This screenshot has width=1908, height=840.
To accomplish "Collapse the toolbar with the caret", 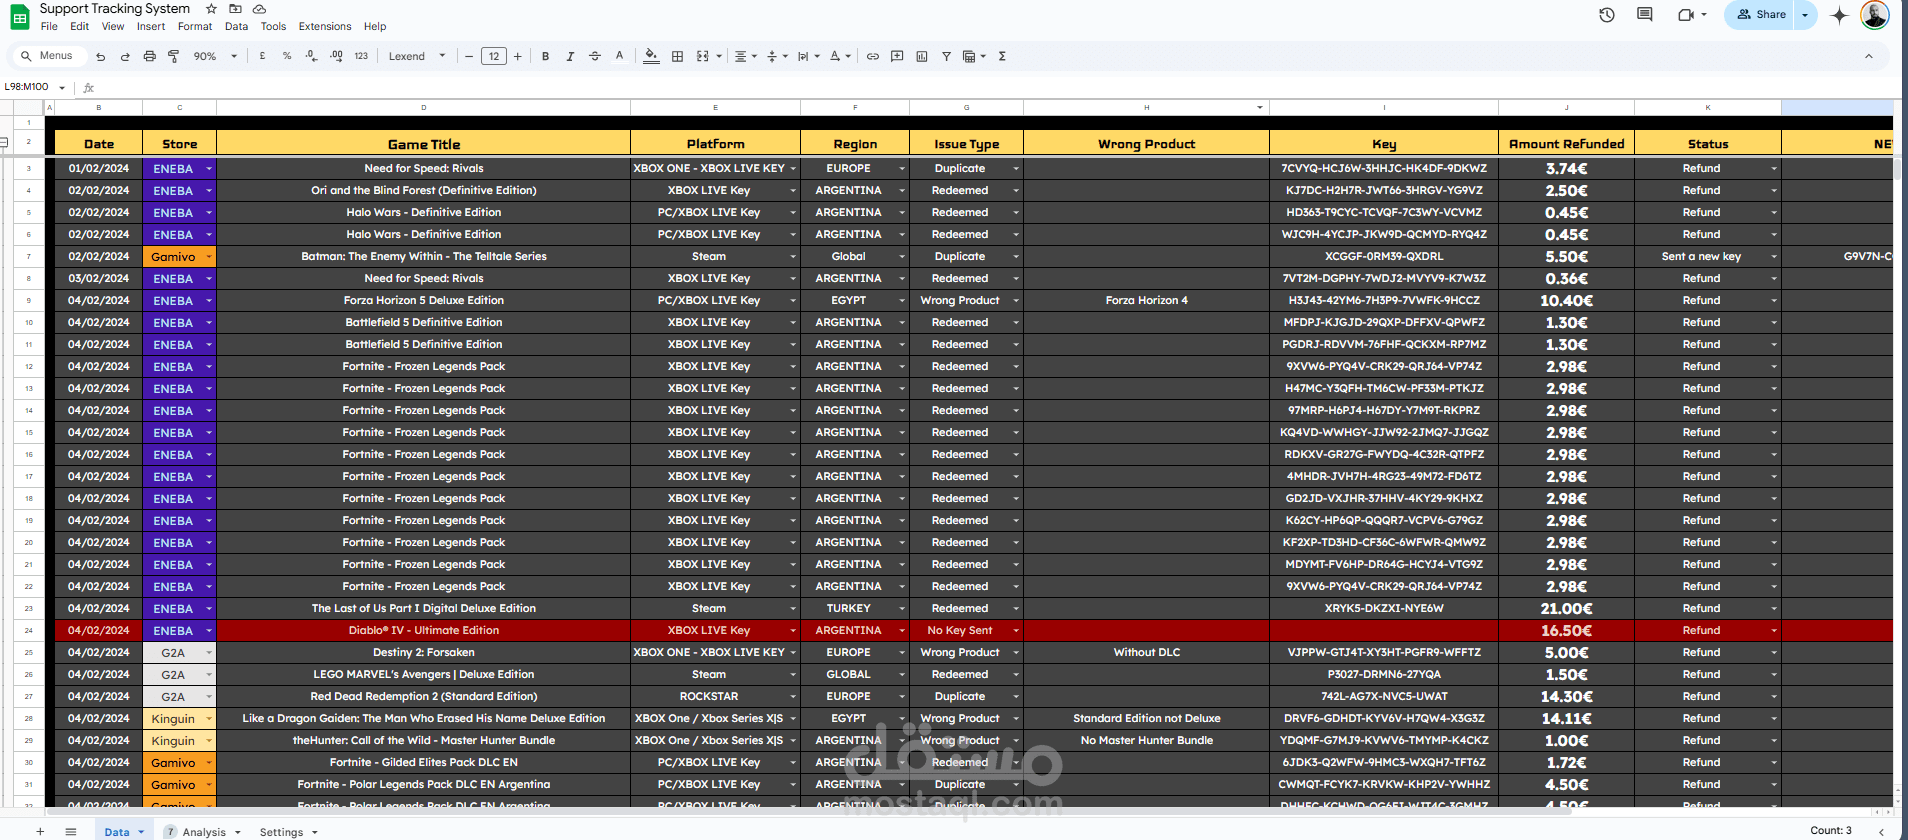I will coord(1869,56).
